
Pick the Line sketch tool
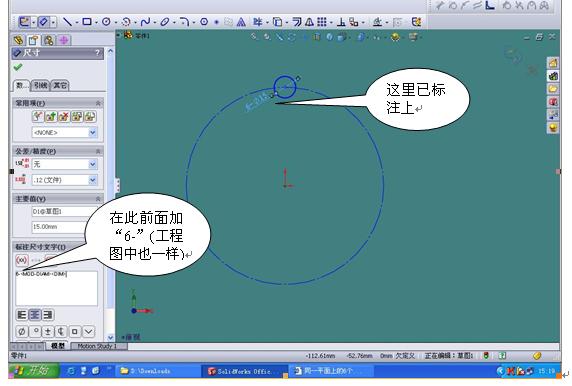point(67,22)
